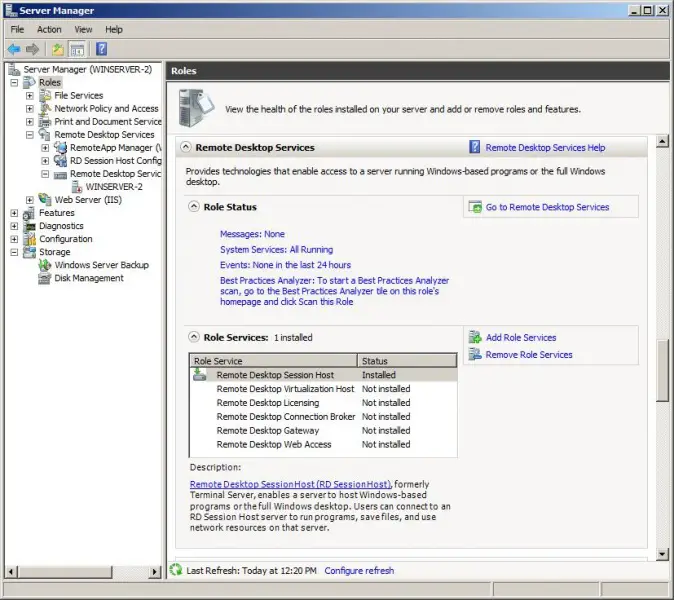Image resolution: width=674 pixels, height=600 pixels.
Task: Click the RD Session Host Configuration icon
Action: tap(60, 161)
